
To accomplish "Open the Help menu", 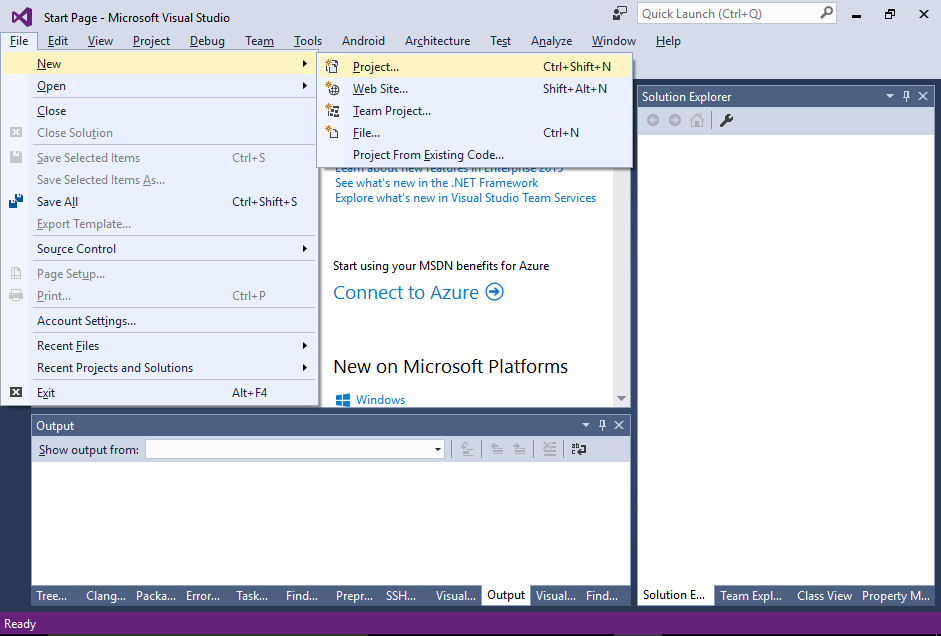I will click(668, 41).
